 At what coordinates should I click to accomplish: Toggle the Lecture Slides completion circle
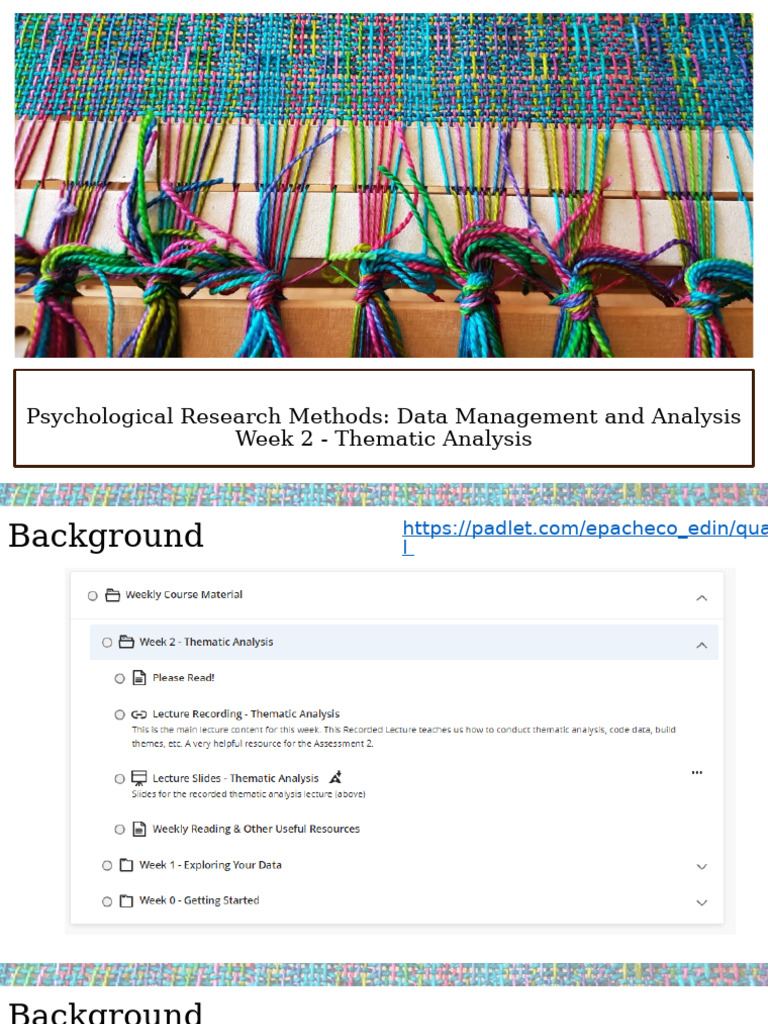point(120,778)
